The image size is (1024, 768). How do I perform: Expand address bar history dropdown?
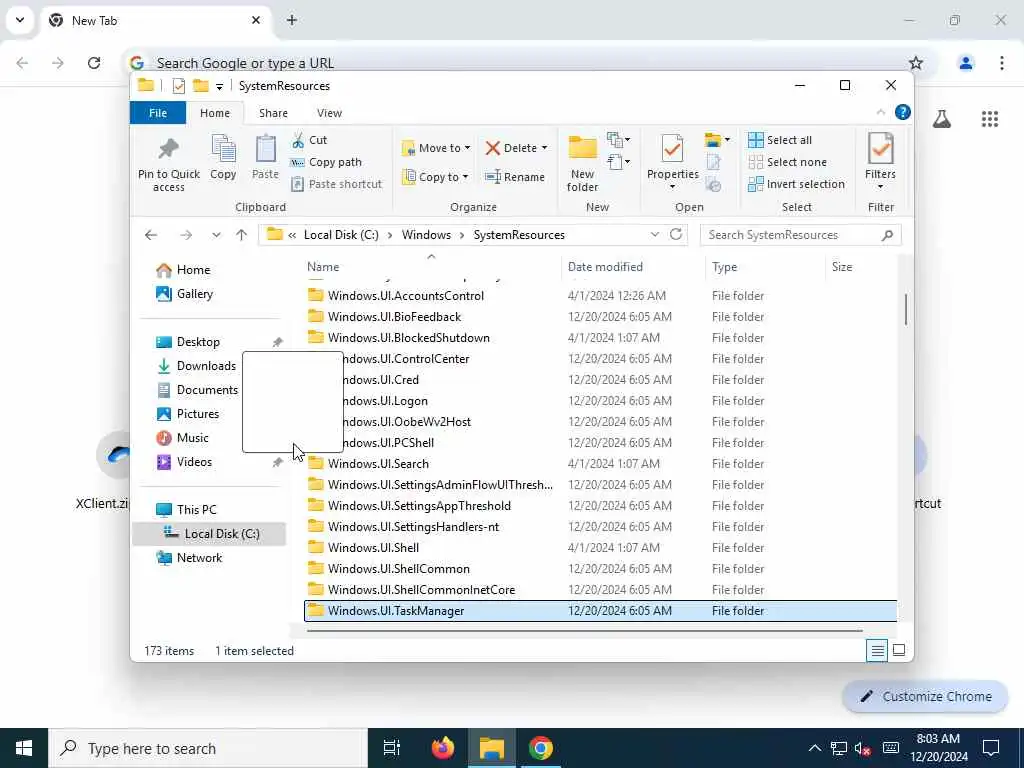tap(654, 234)
